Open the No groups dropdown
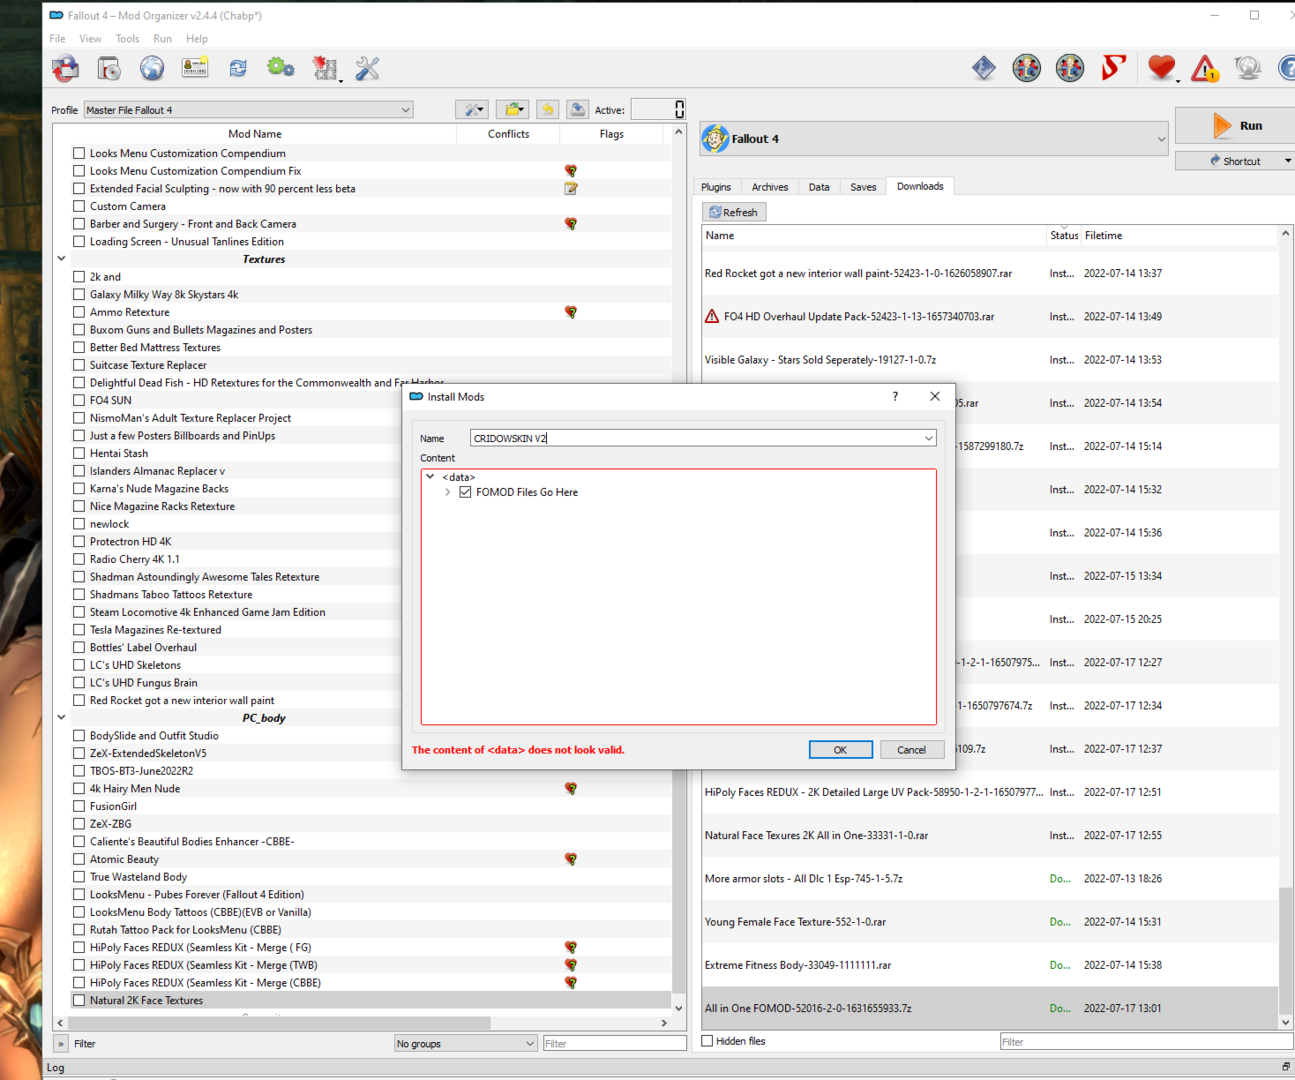Screen dimensions: 1295x1080 pyautogui.click(x=466, y=1043)
